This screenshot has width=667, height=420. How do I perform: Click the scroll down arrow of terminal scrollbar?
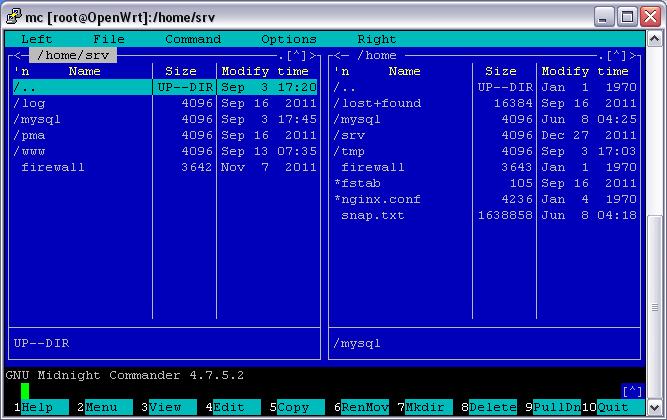[x=656, y=408]
